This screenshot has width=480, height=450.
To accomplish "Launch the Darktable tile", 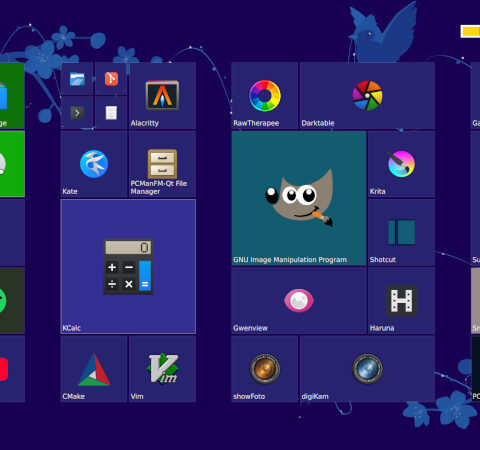I will [x=367, y=96].
